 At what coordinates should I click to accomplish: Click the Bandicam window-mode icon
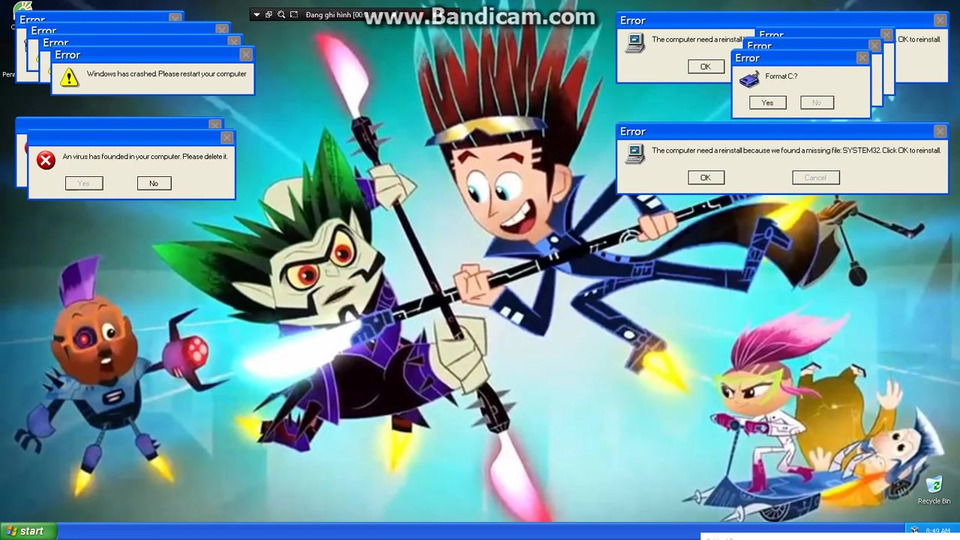[x=269, y=15]
